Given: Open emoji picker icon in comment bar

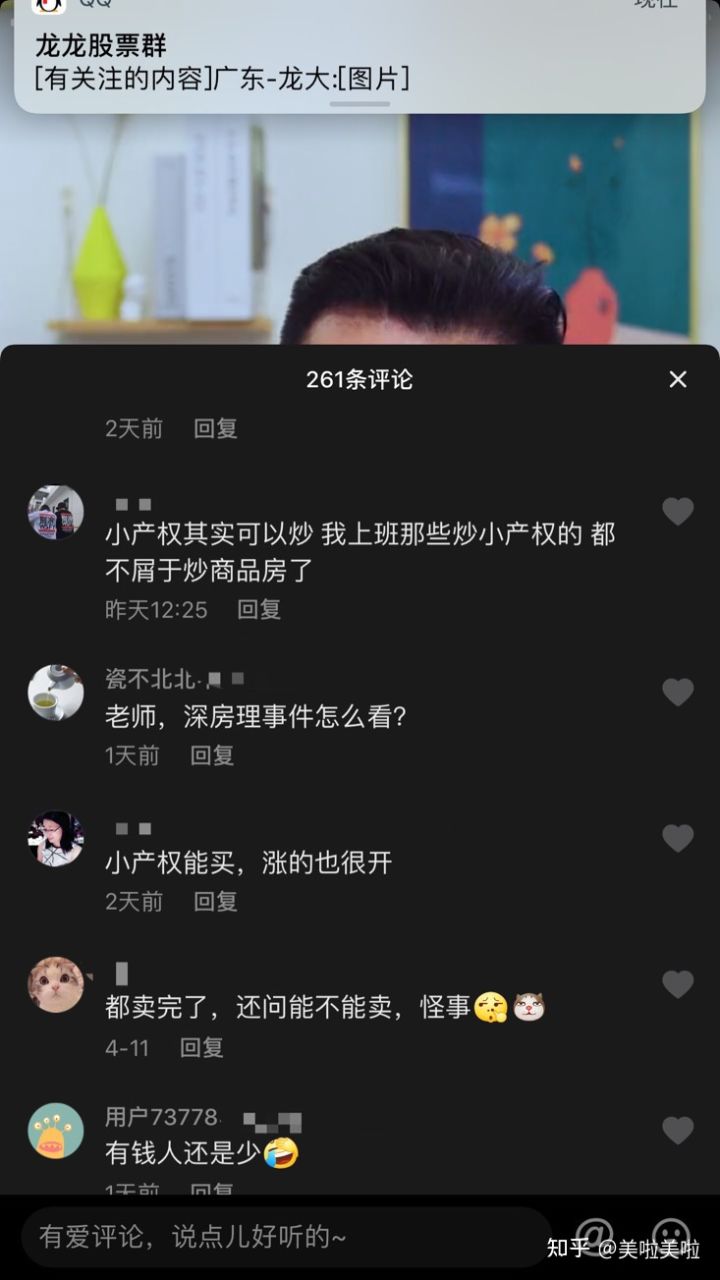Looking at the screenshot, I should [x=670, y=1236].
